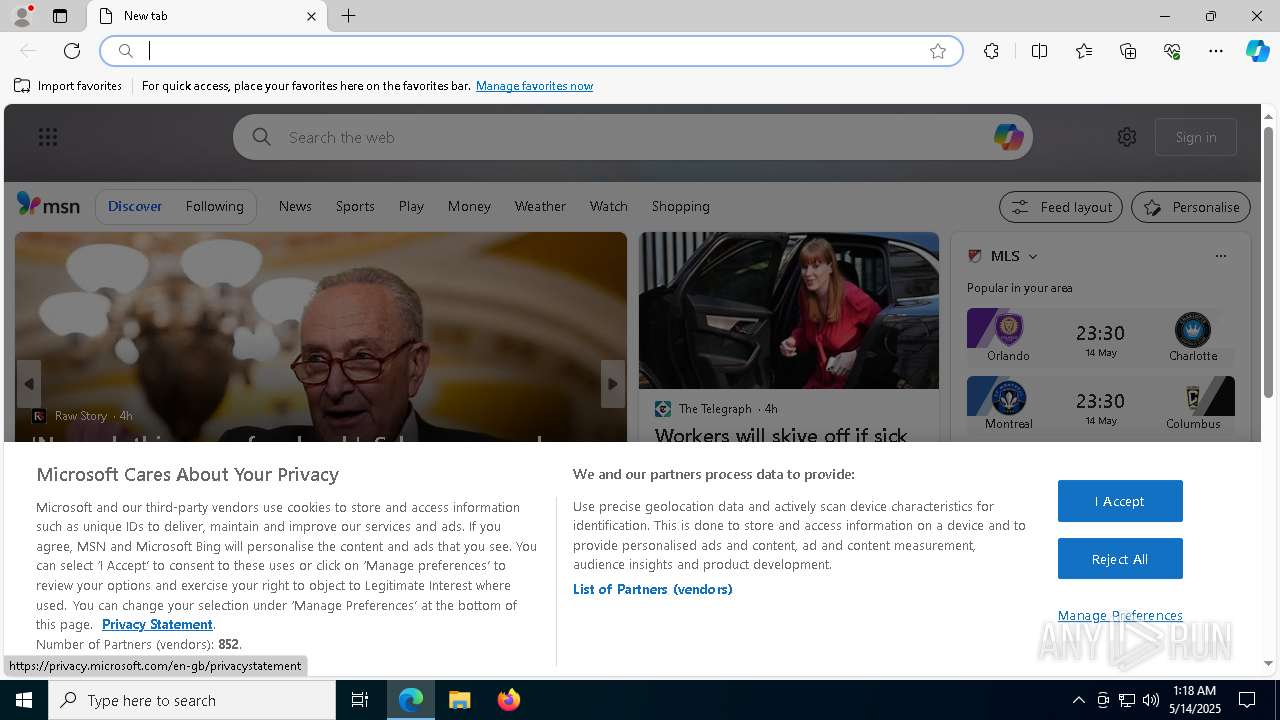
Task: Show next story with right arrow
Action: point(613,384)
